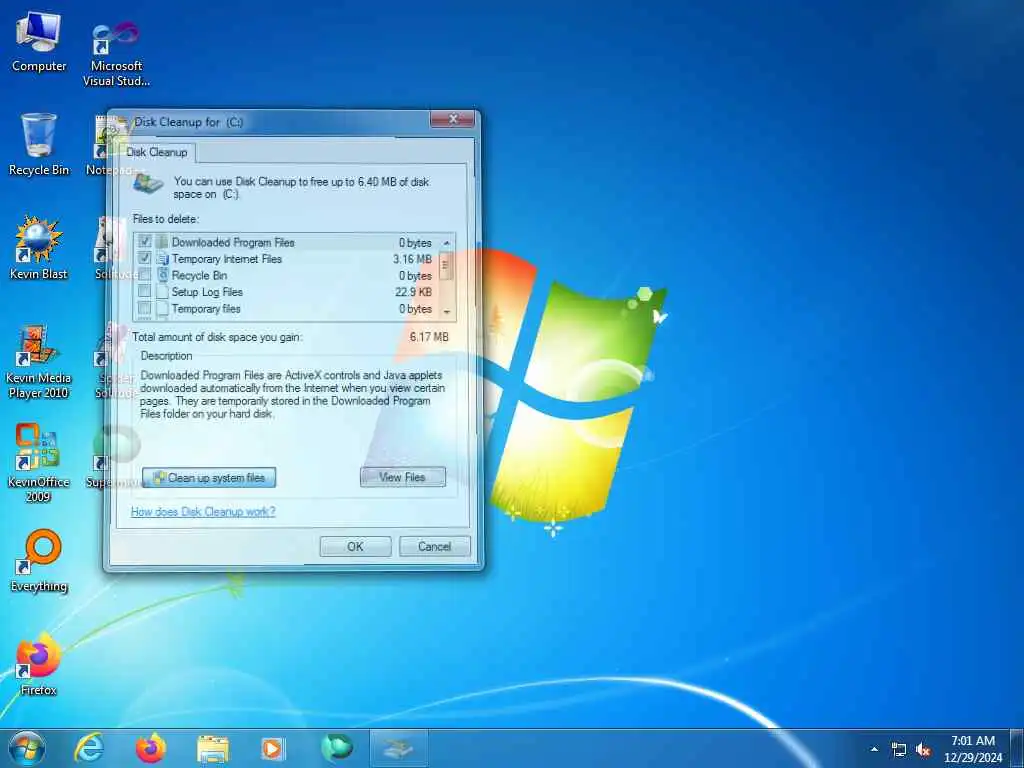Click the drive icon beside the cleanup message

pos(148,182)
